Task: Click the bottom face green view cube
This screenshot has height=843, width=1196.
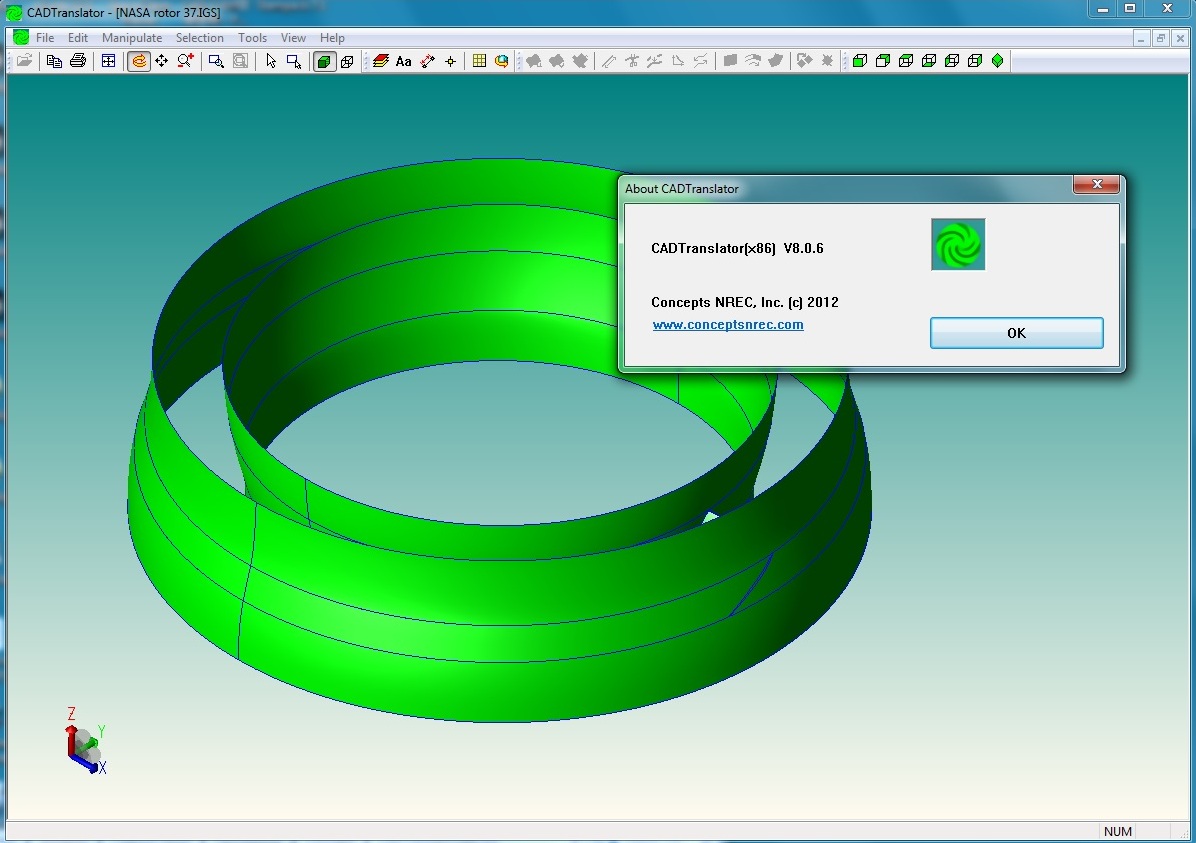Action: pyautogui.click(x=928, y=61)
